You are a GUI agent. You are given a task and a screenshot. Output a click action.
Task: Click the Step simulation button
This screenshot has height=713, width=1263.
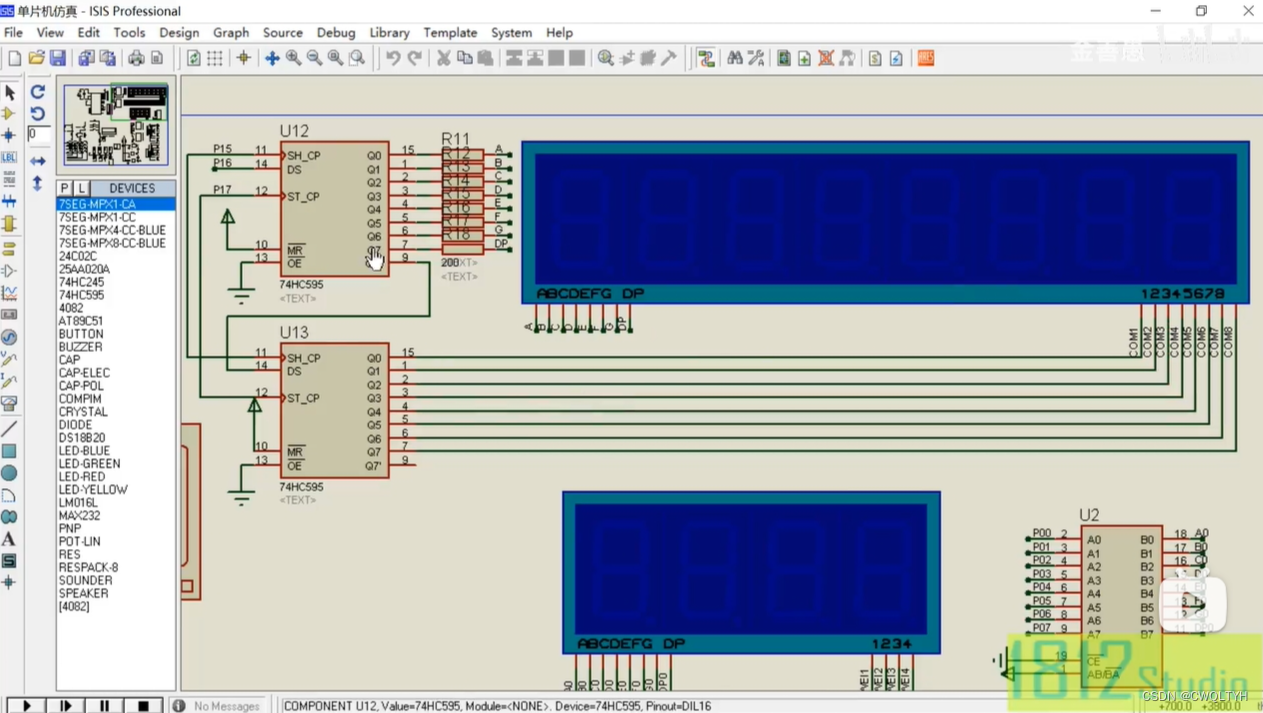[x=65, y=705]
